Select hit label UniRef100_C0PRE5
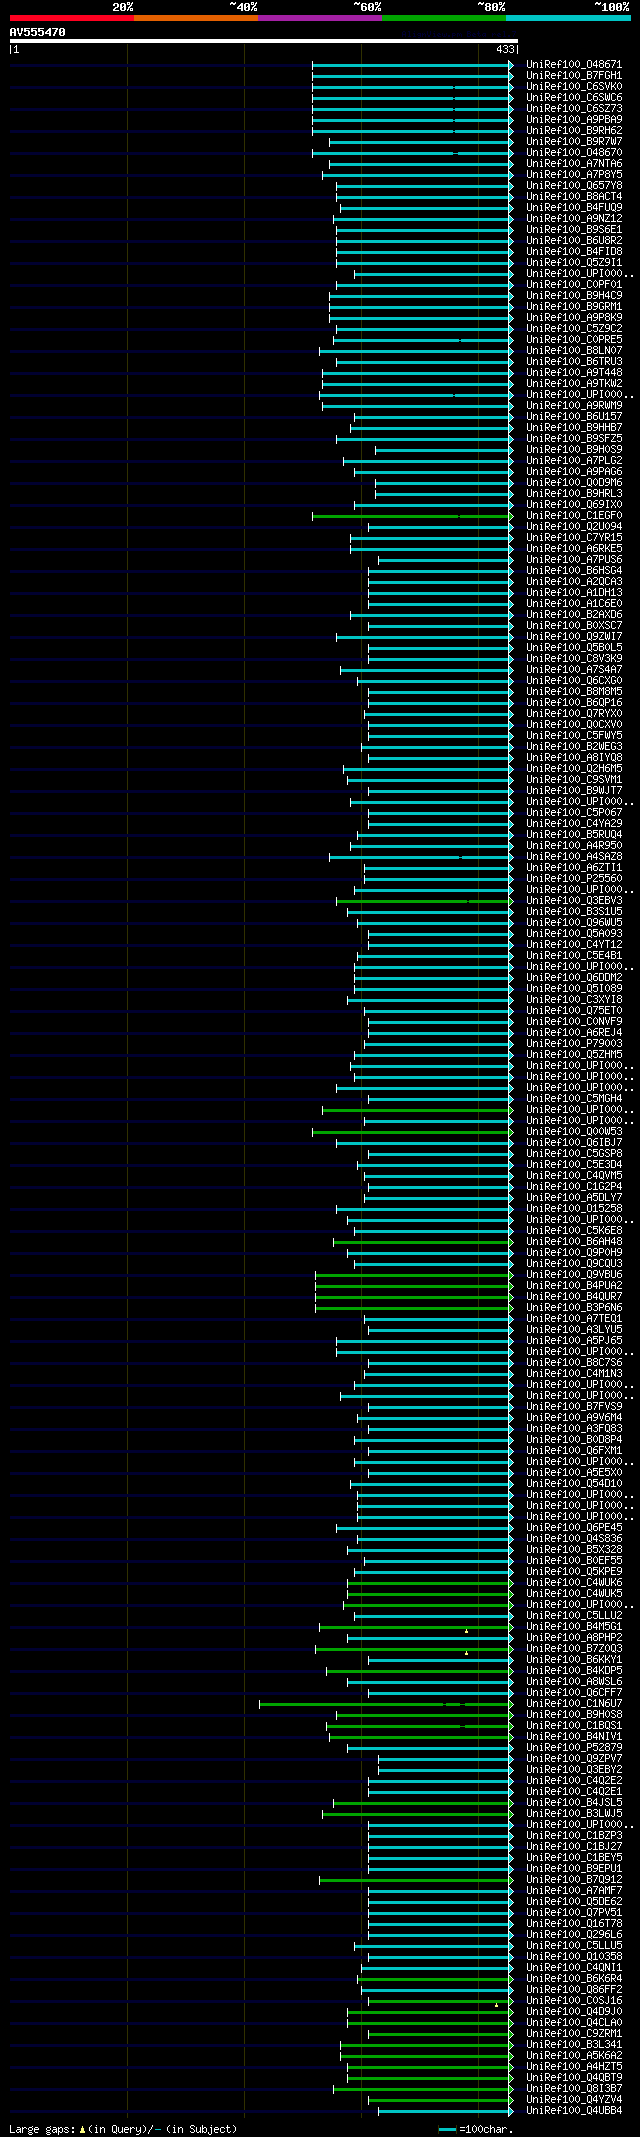The height and width of the screenshot is (2137, 640). click(574, 339)
